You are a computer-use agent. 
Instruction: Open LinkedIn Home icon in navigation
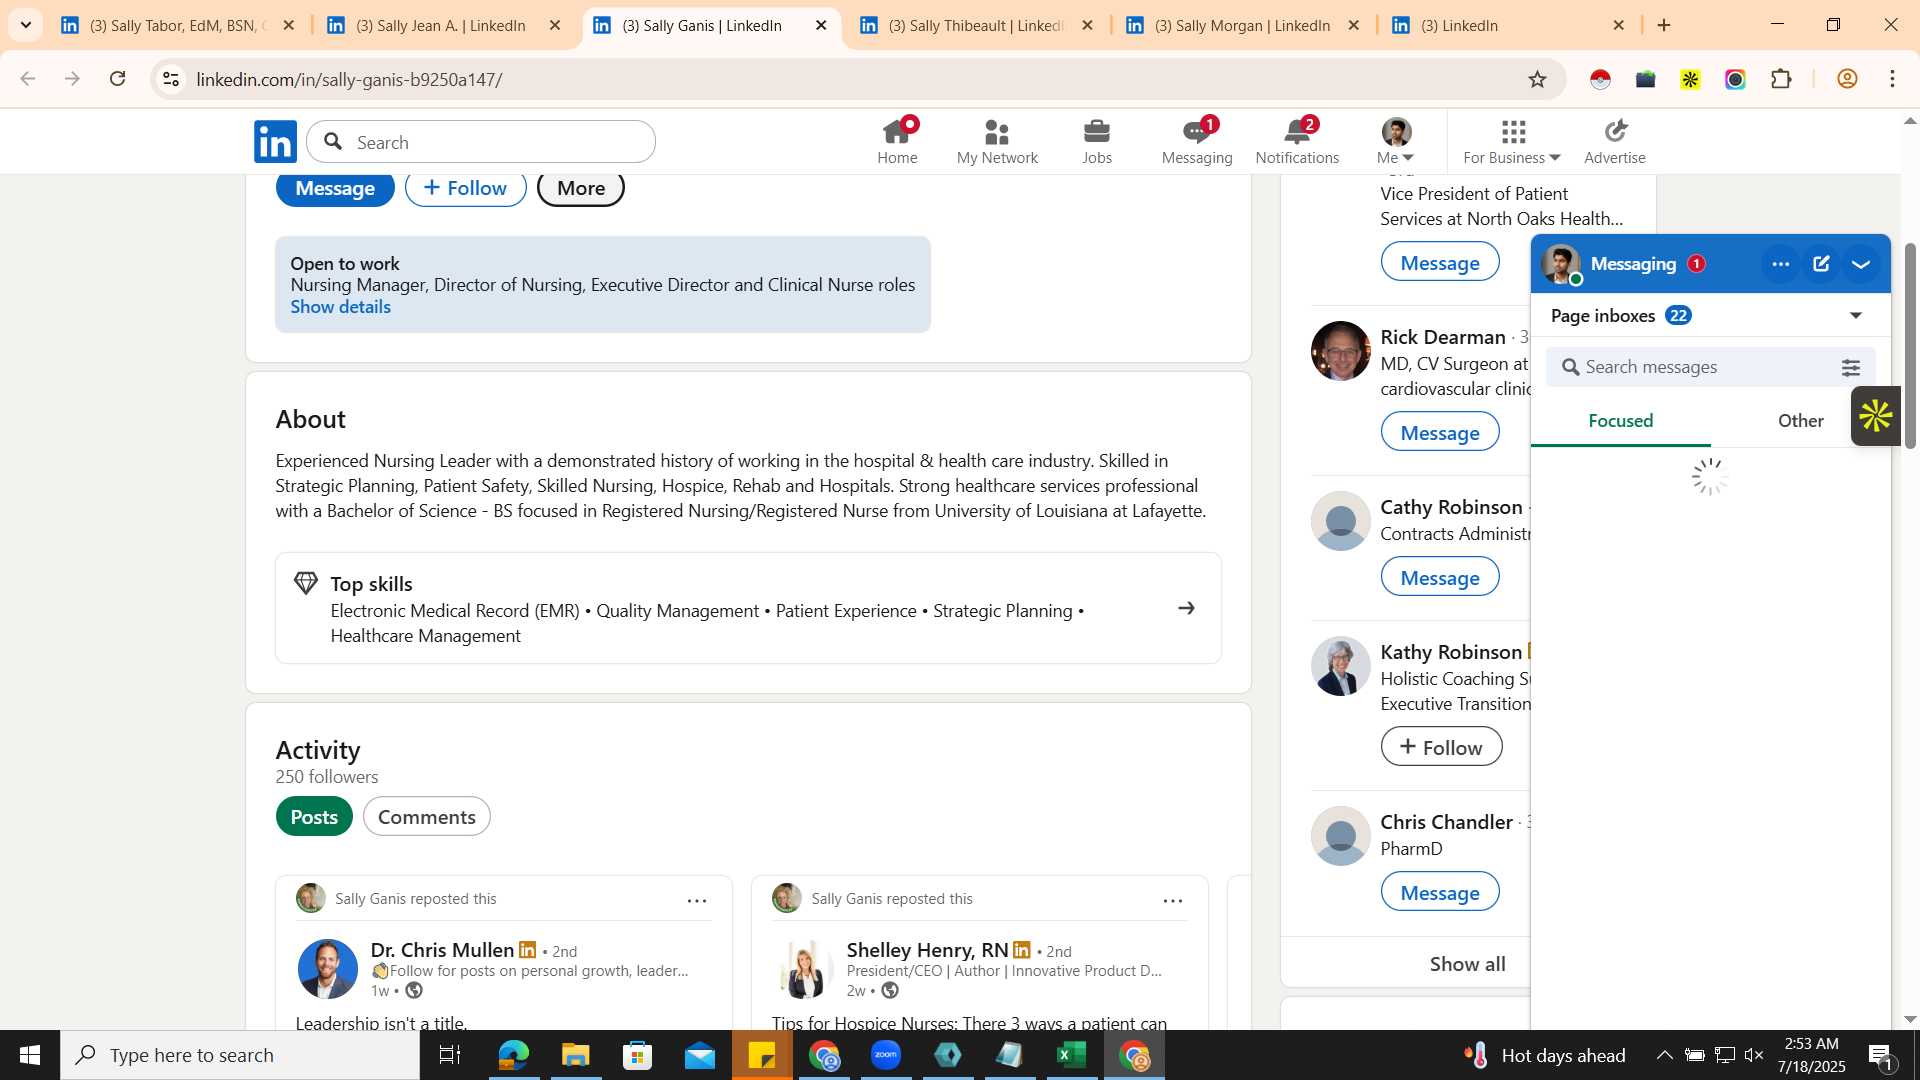tap(897, 141)
